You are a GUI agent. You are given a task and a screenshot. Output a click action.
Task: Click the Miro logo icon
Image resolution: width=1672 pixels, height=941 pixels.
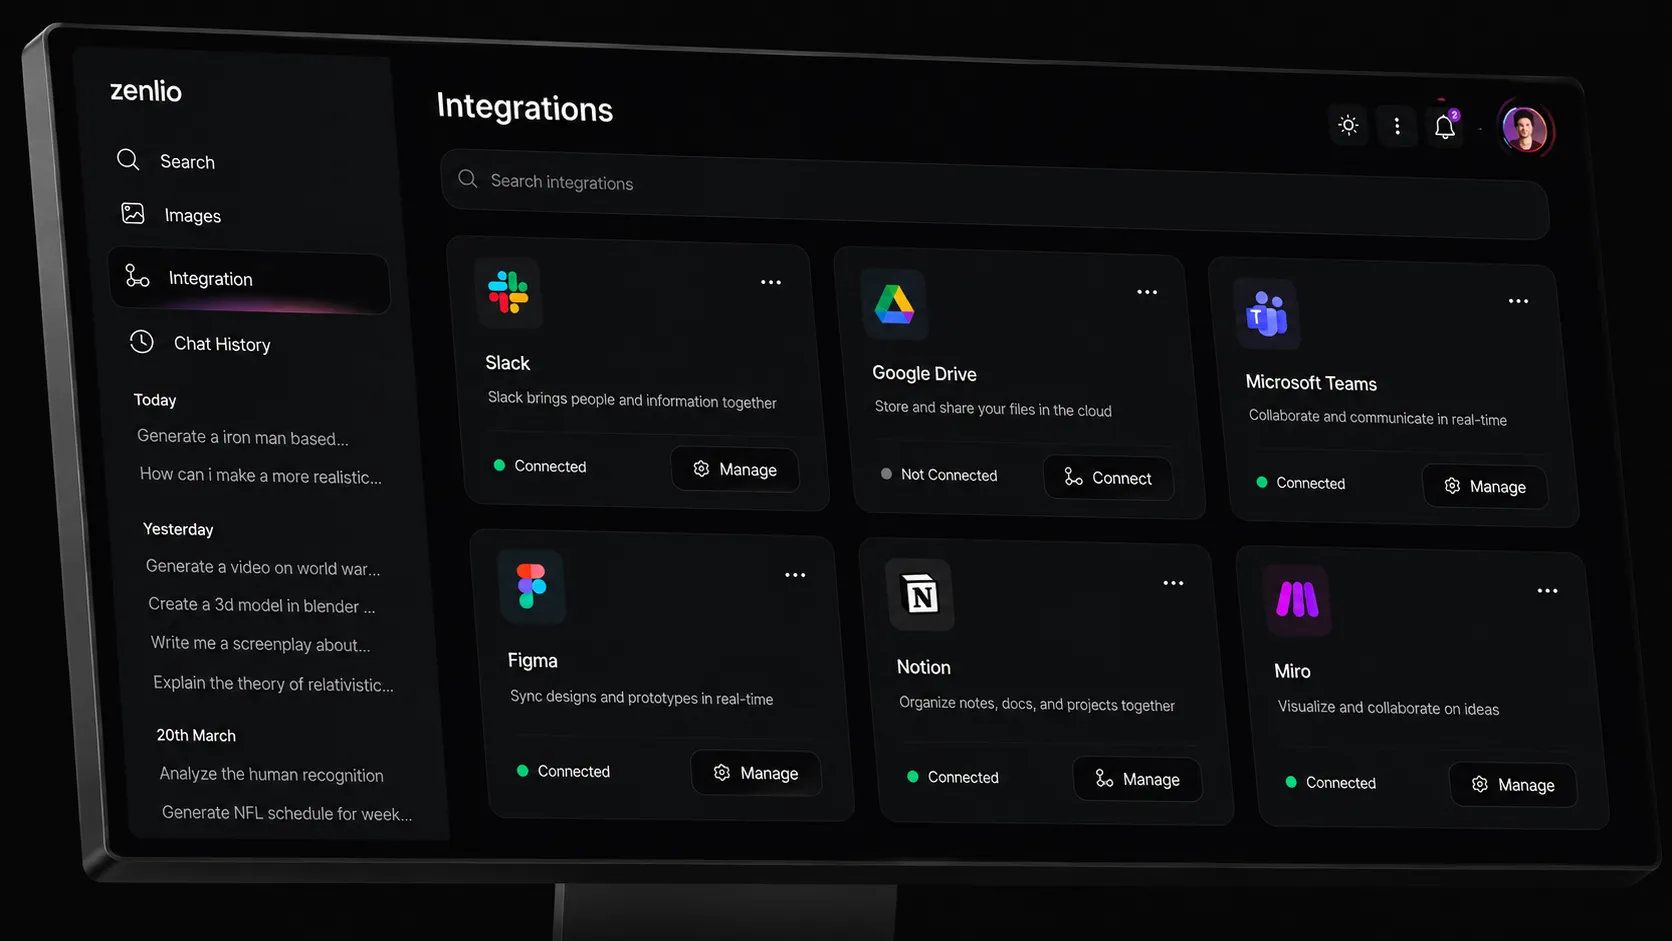(1298, 600)
